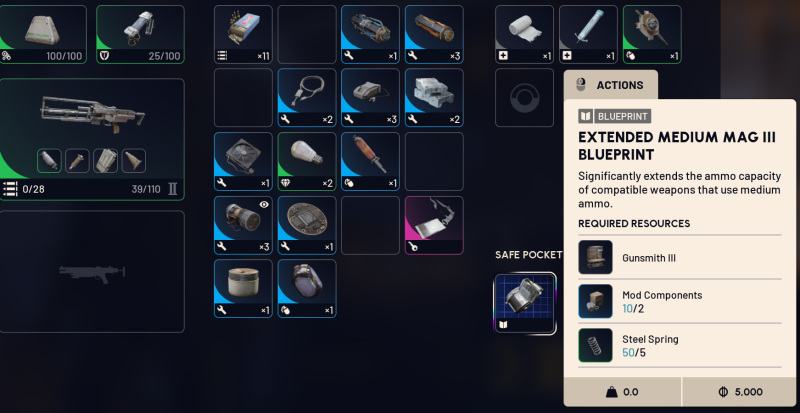This screenshot has width=800, height=413.
Task: Select the blueprint in the safe pocket
Action: pyautogui.click(x=524, y=303)
